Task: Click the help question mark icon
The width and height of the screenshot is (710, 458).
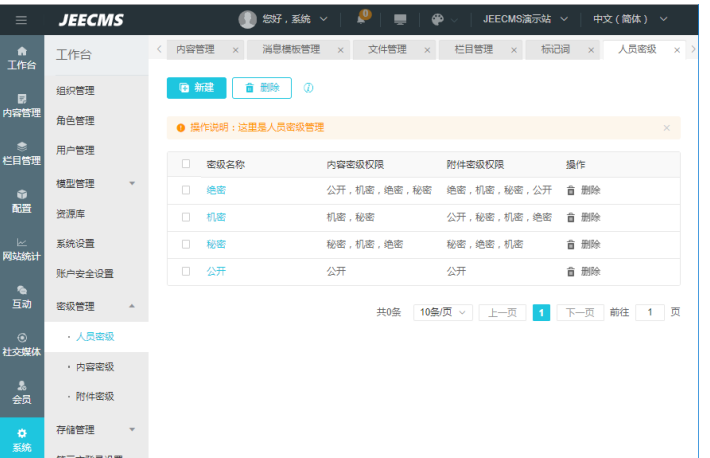Action: 309,88
